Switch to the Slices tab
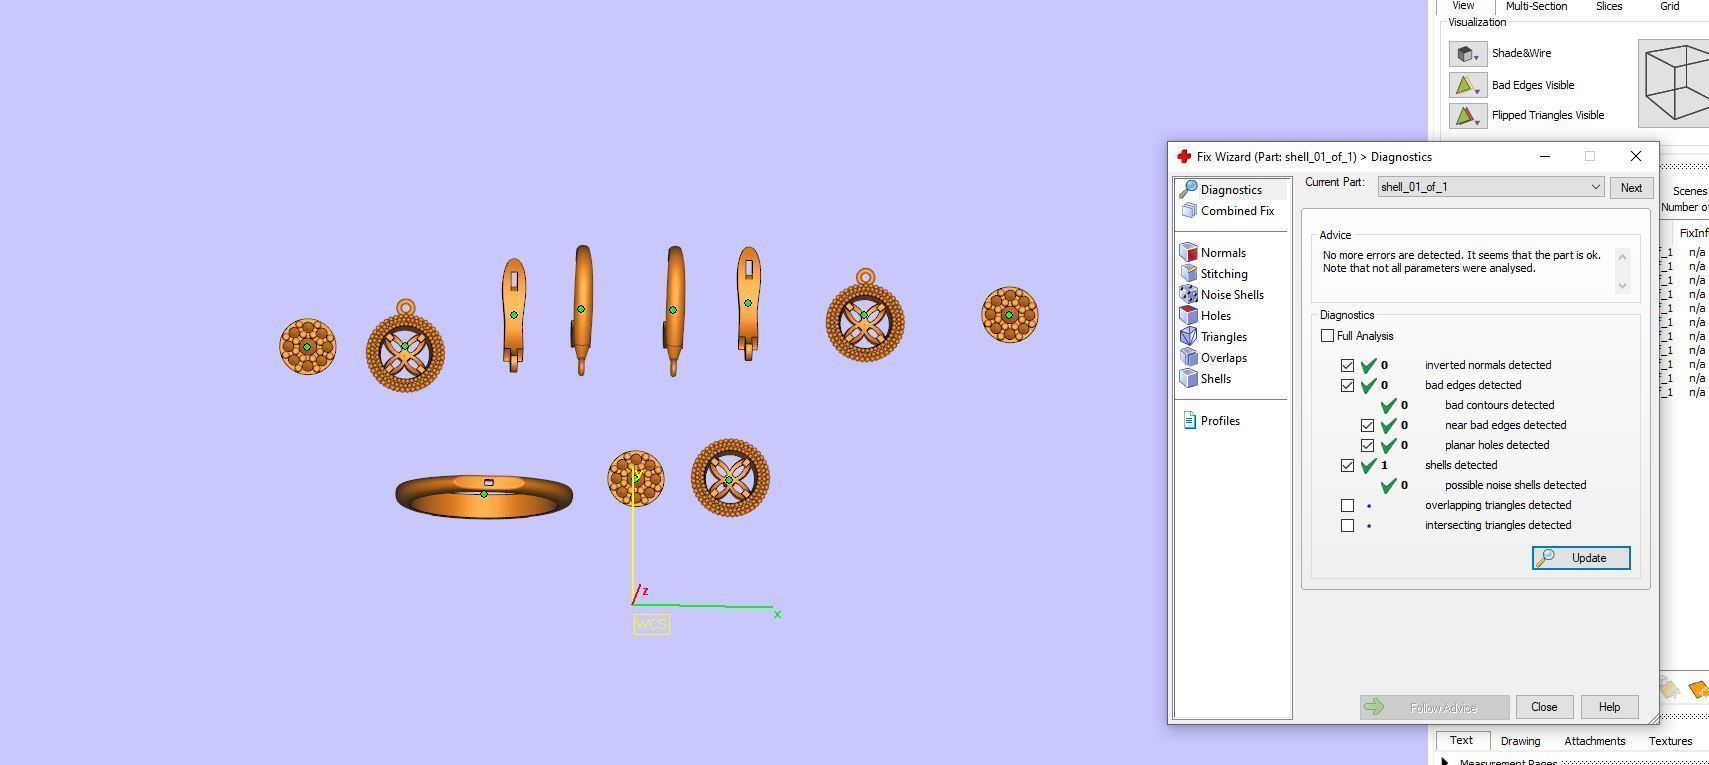The image size is (1709, 765). tap(1609, 6)
